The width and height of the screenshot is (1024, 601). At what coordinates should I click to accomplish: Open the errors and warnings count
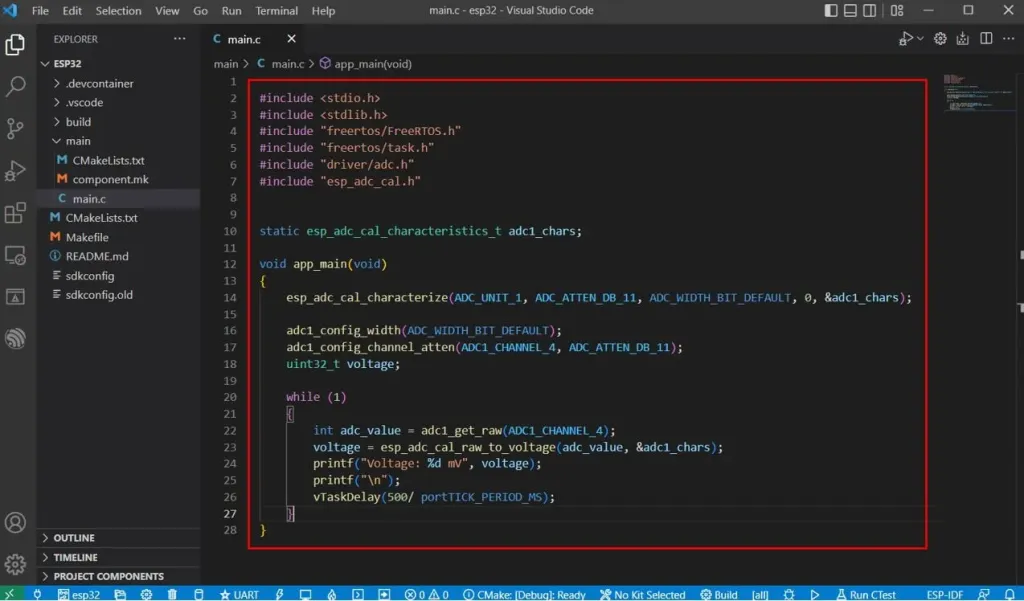point(426,594)
